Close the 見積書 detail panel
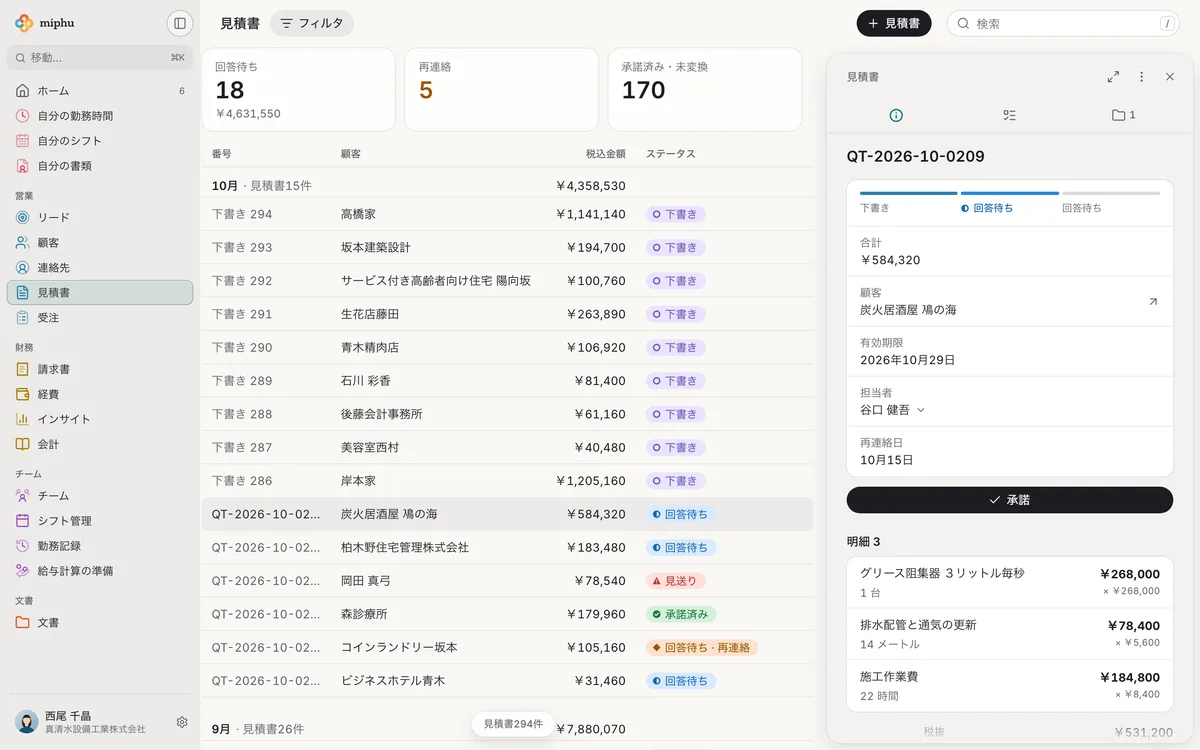 click(1170, 76)
